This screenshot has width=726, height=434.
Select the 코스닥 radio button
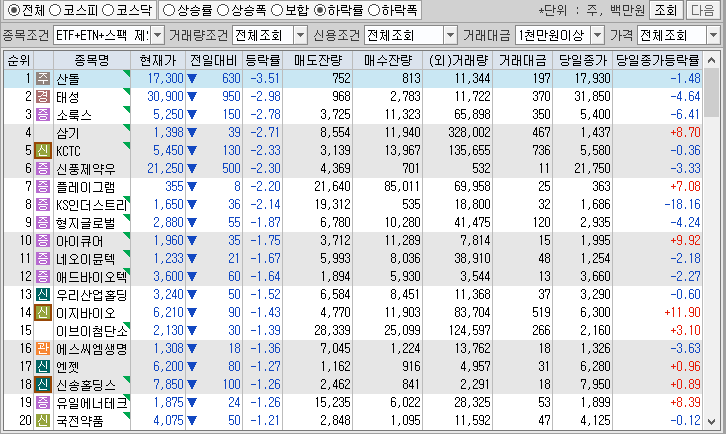coord(108,10)
